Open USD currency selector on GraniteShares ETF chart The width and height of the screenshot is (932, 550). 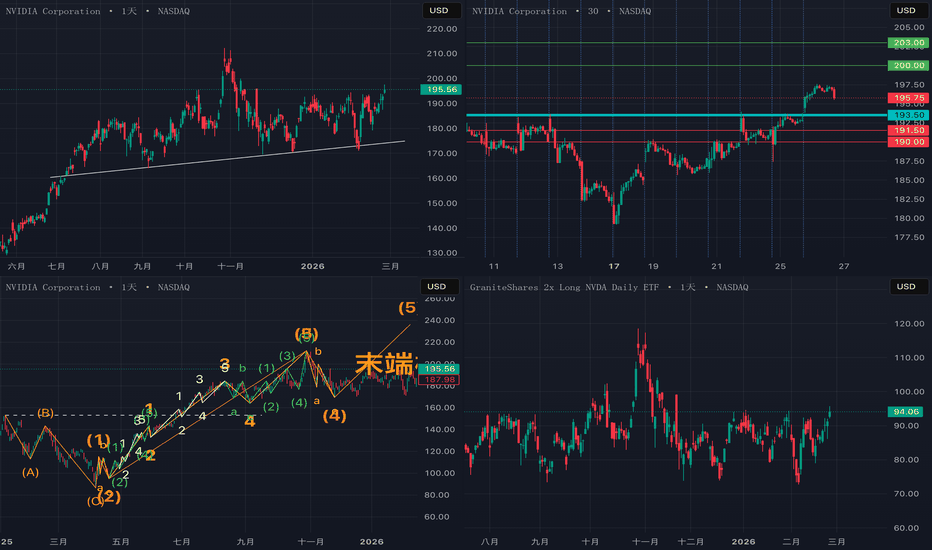pyautogui.click(x=908, y=287)
